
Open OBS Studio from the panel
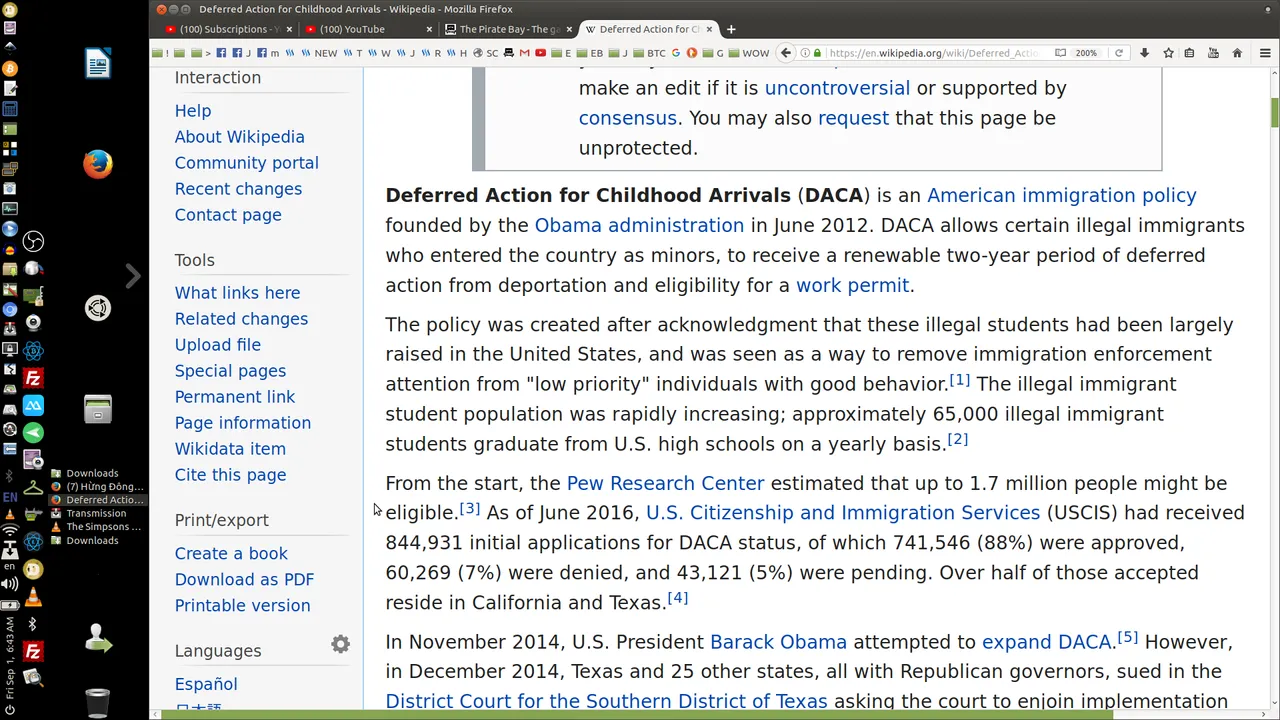33,241
